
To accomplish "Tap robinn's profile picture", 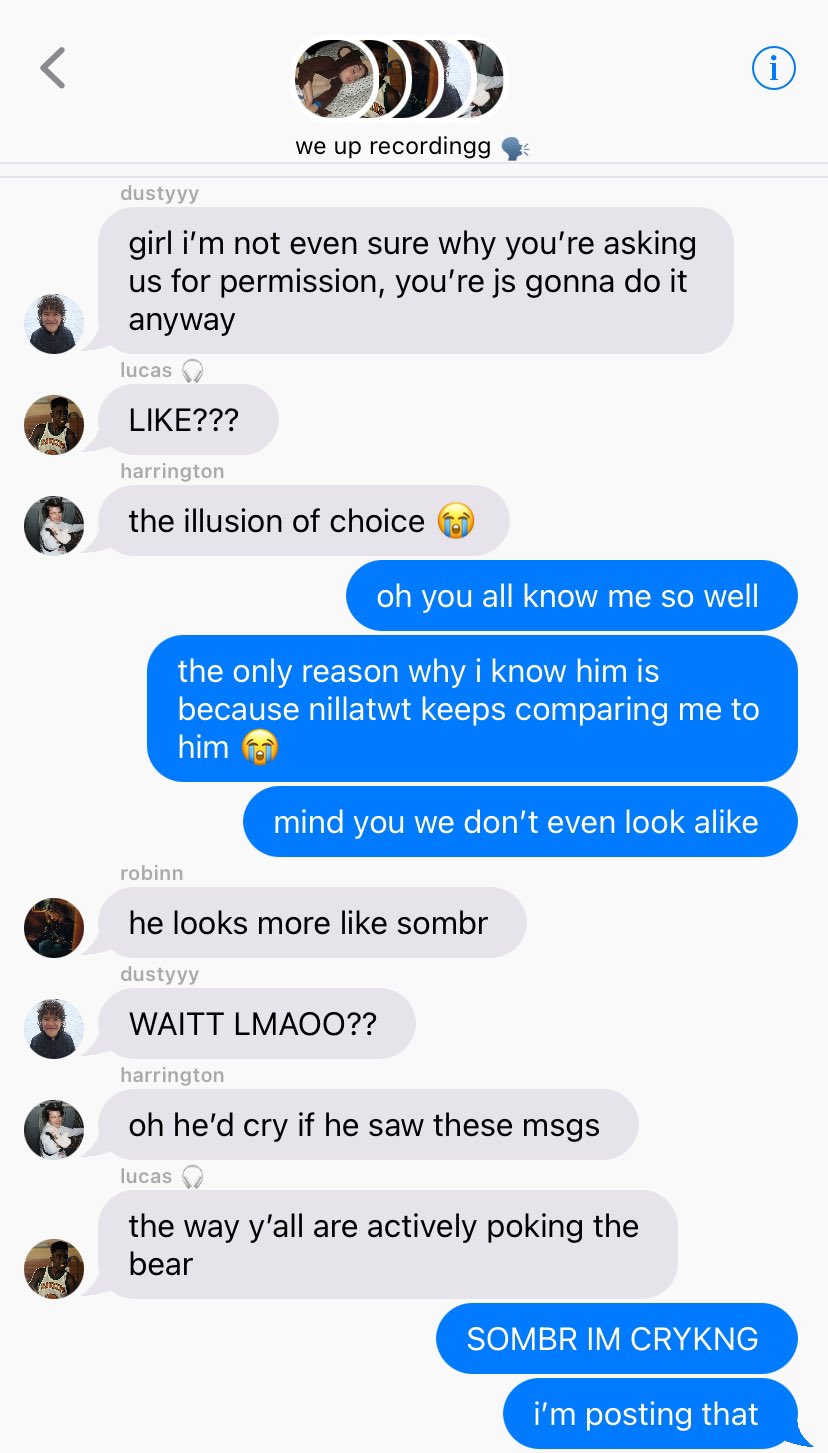I will (54, 928).
